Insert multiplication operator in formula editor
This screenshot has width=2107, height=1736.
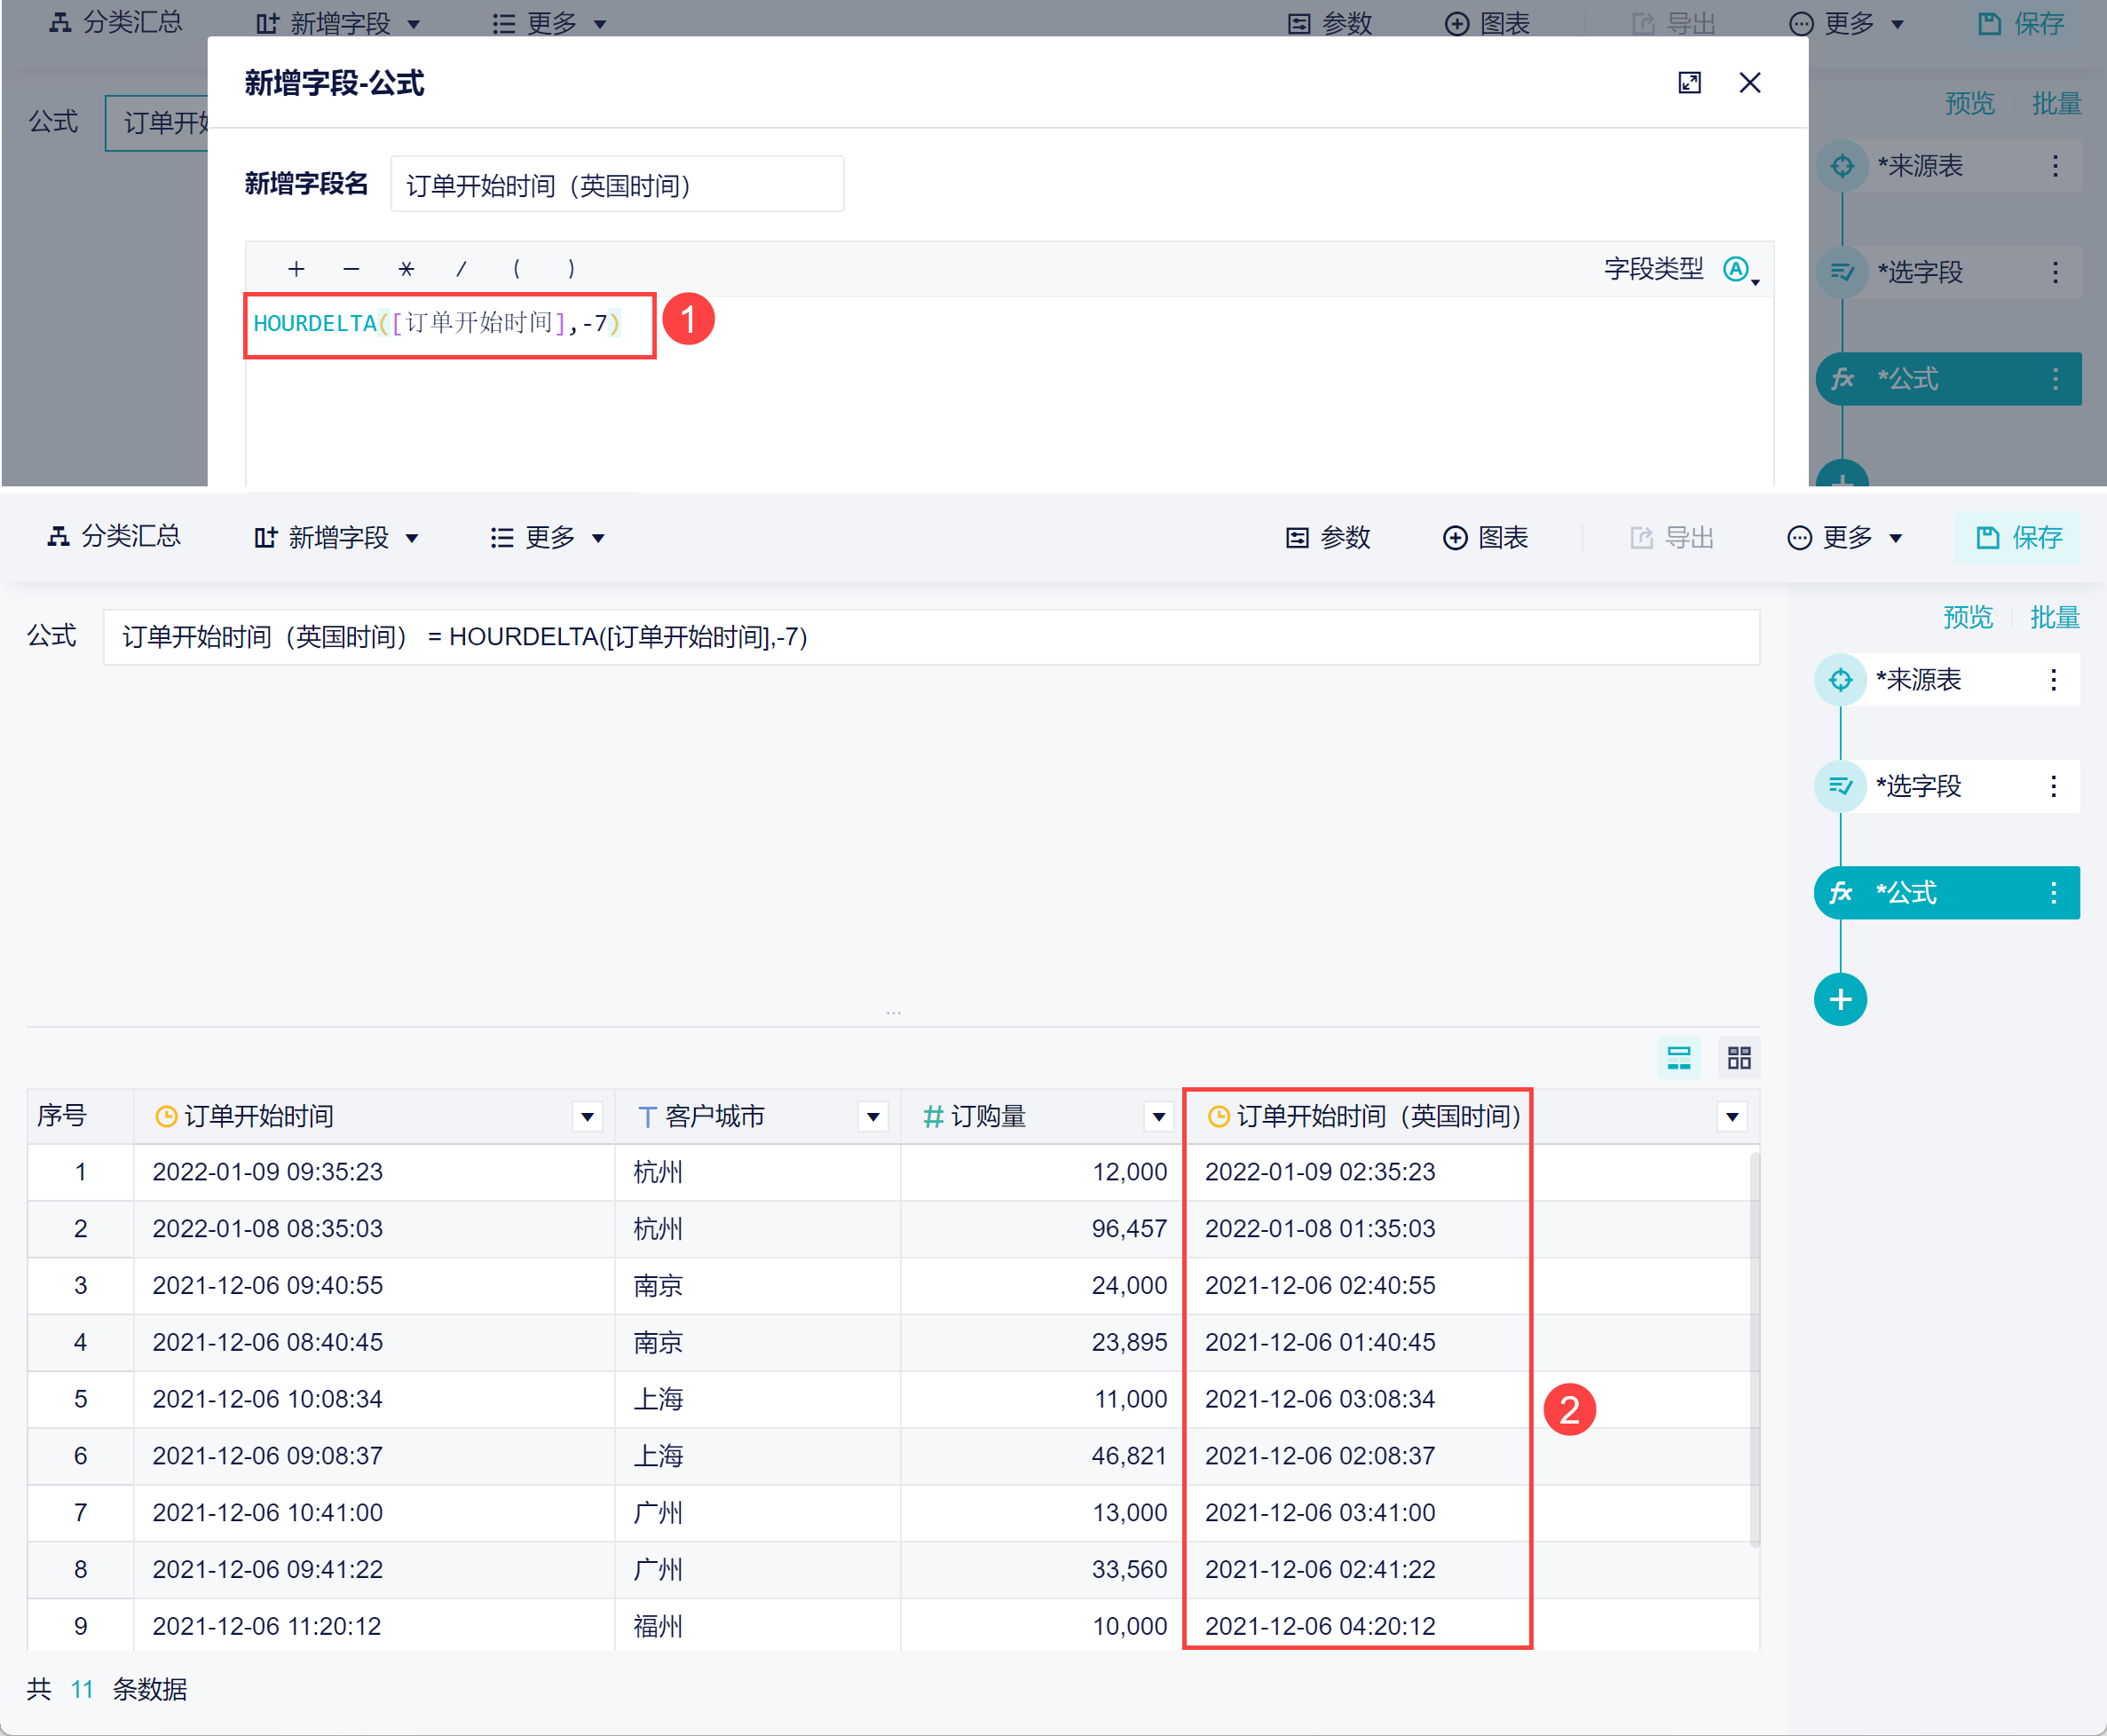coord(405,269)
